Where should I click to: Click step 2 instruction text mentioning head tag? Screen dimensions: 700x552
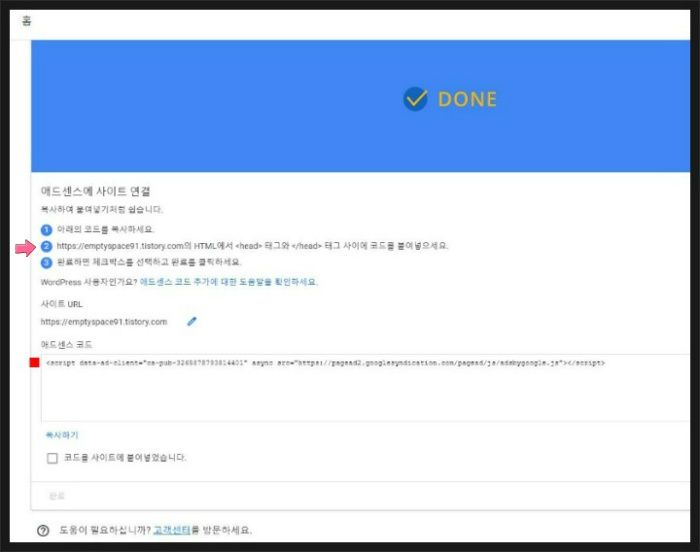[252, 246]
